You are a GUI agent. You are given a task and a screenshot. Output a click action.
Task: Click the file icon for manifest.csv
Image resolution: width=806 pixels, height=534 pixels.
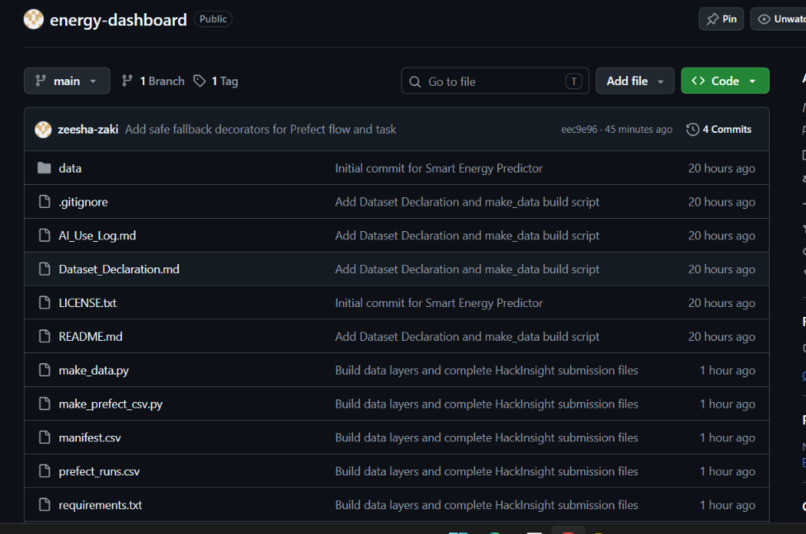(45, 437)
